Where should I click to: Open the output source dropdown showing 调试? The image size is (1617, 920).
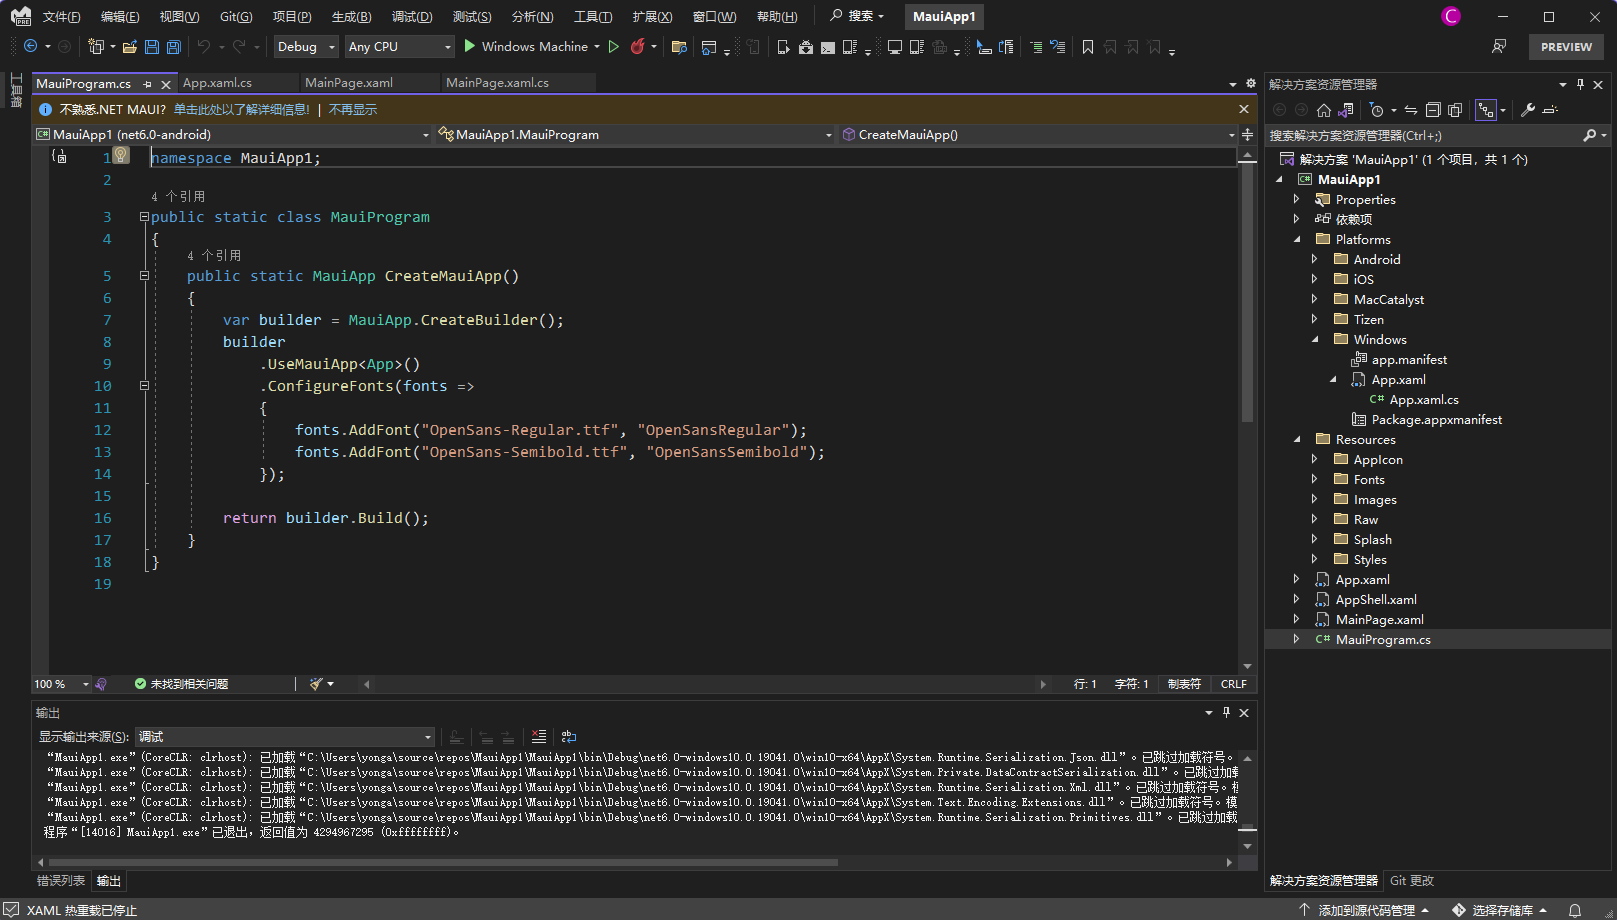285,737
